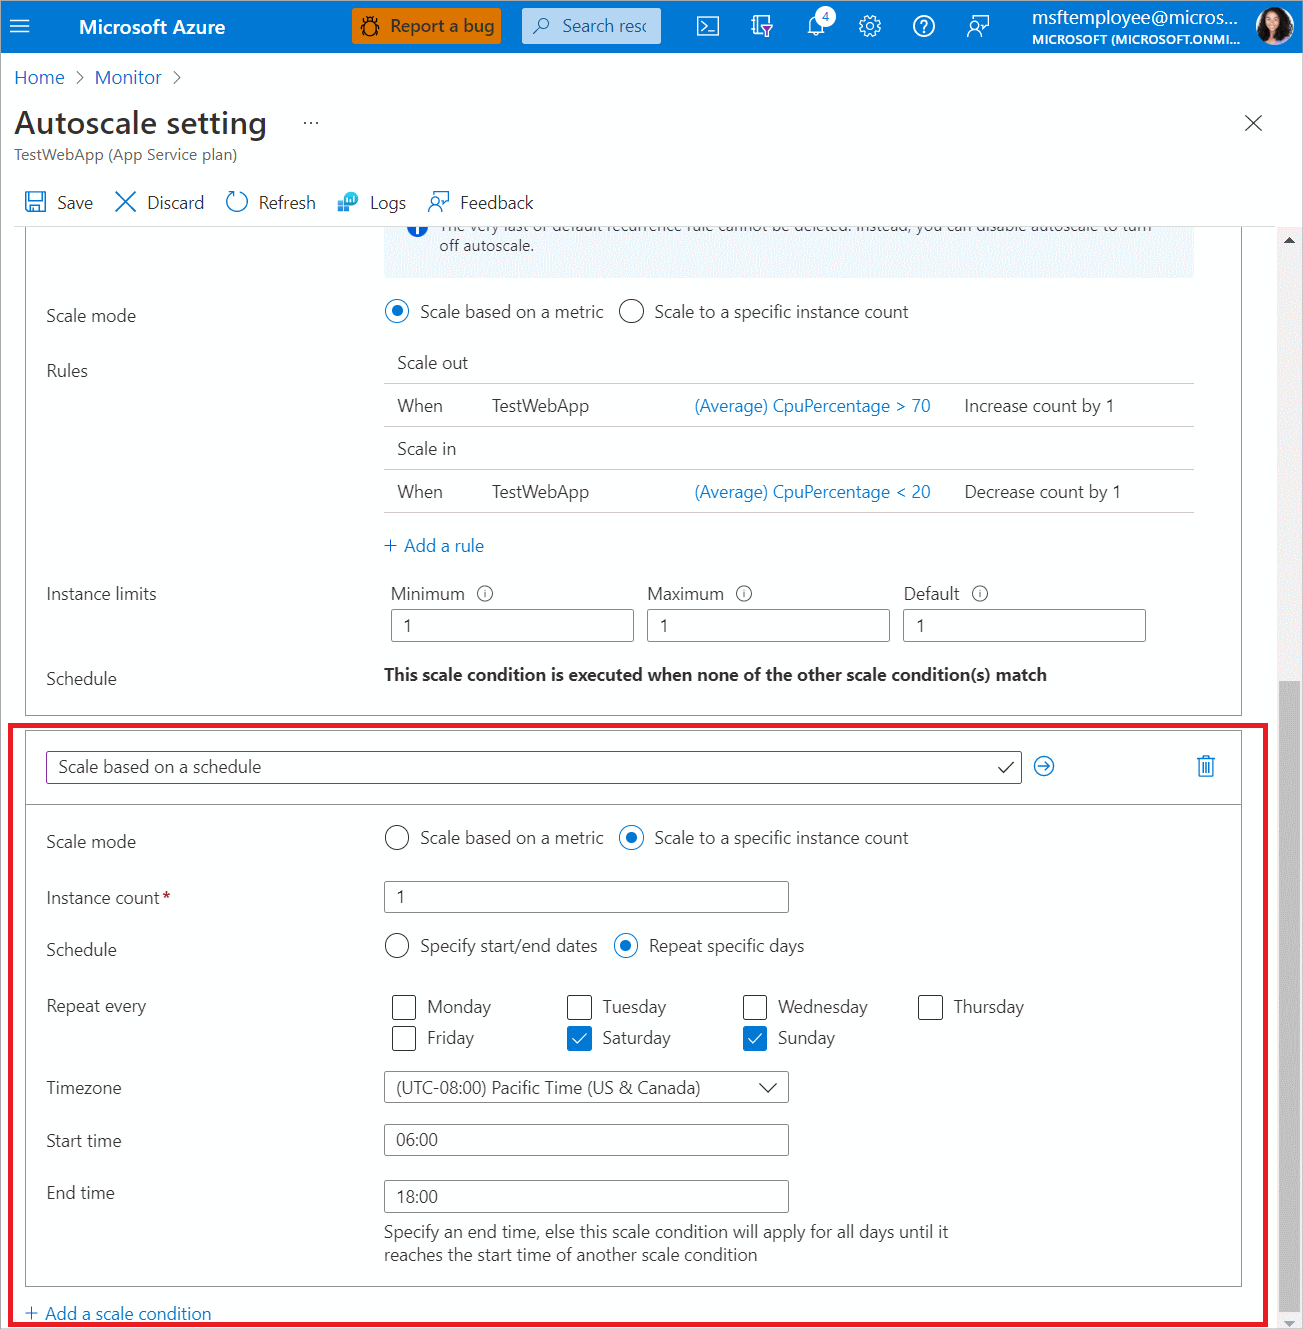Close the Autoscale setting blade

point(1253,123)
